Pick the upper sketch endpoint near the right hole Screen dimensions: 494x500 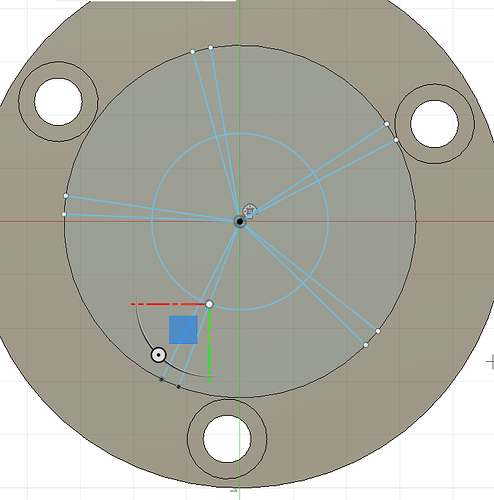coord(386,124)
